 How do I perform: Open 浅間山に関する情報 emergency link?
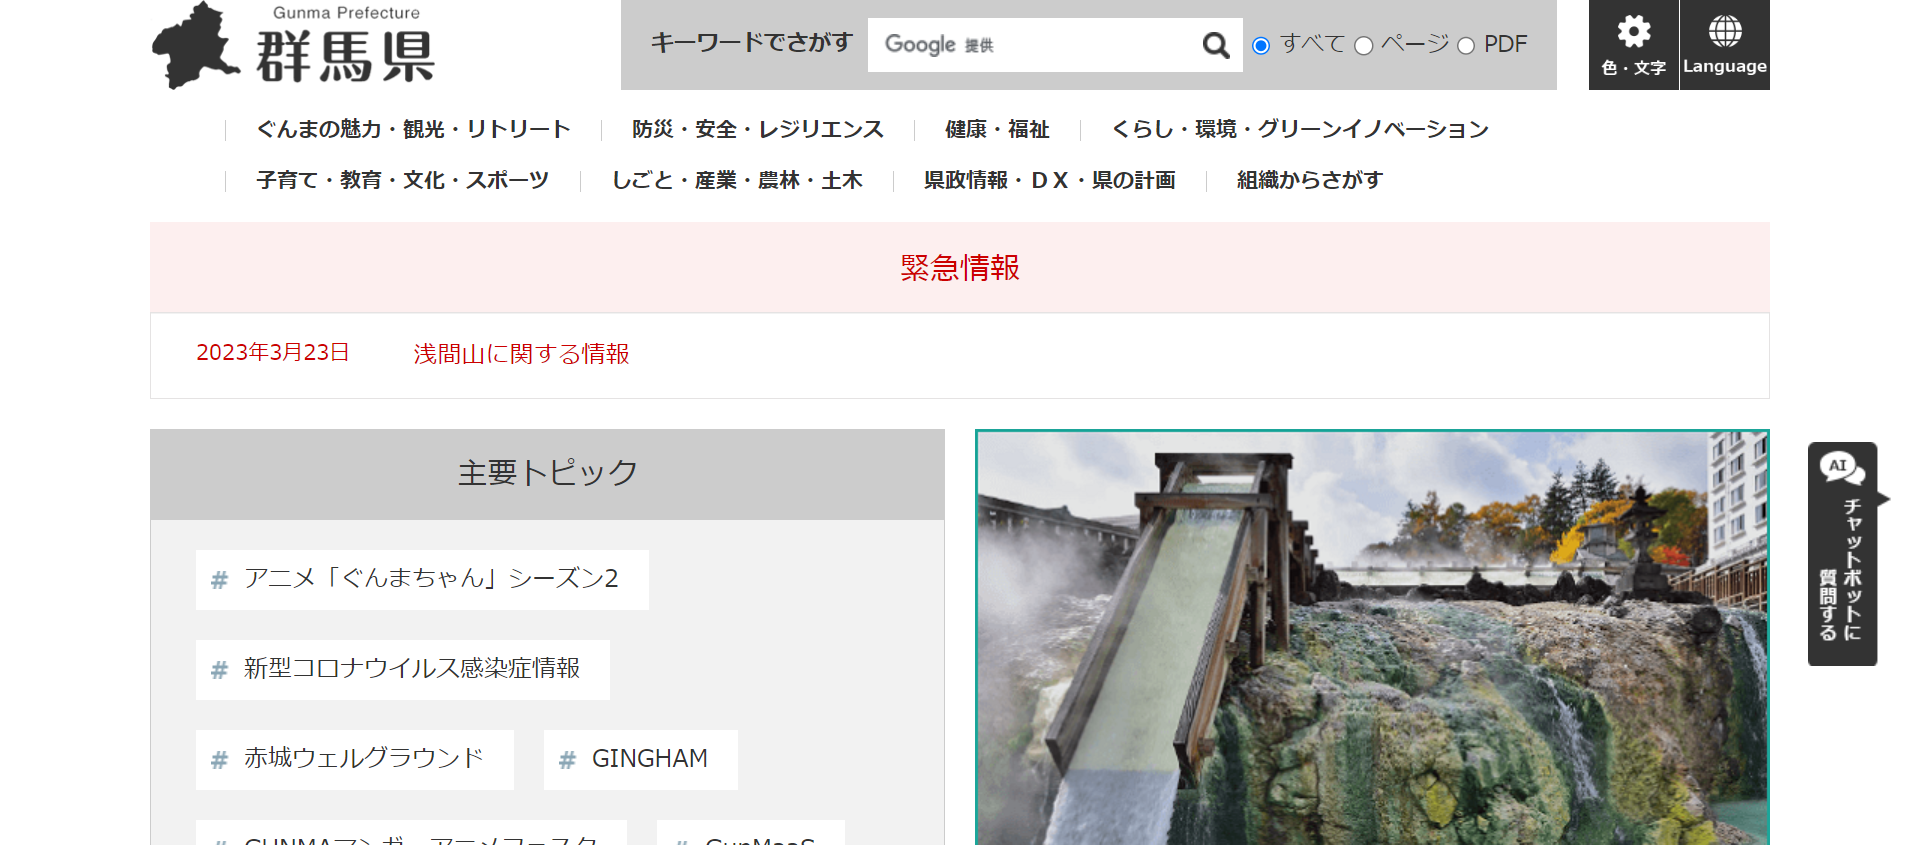[x=521, y=354]
